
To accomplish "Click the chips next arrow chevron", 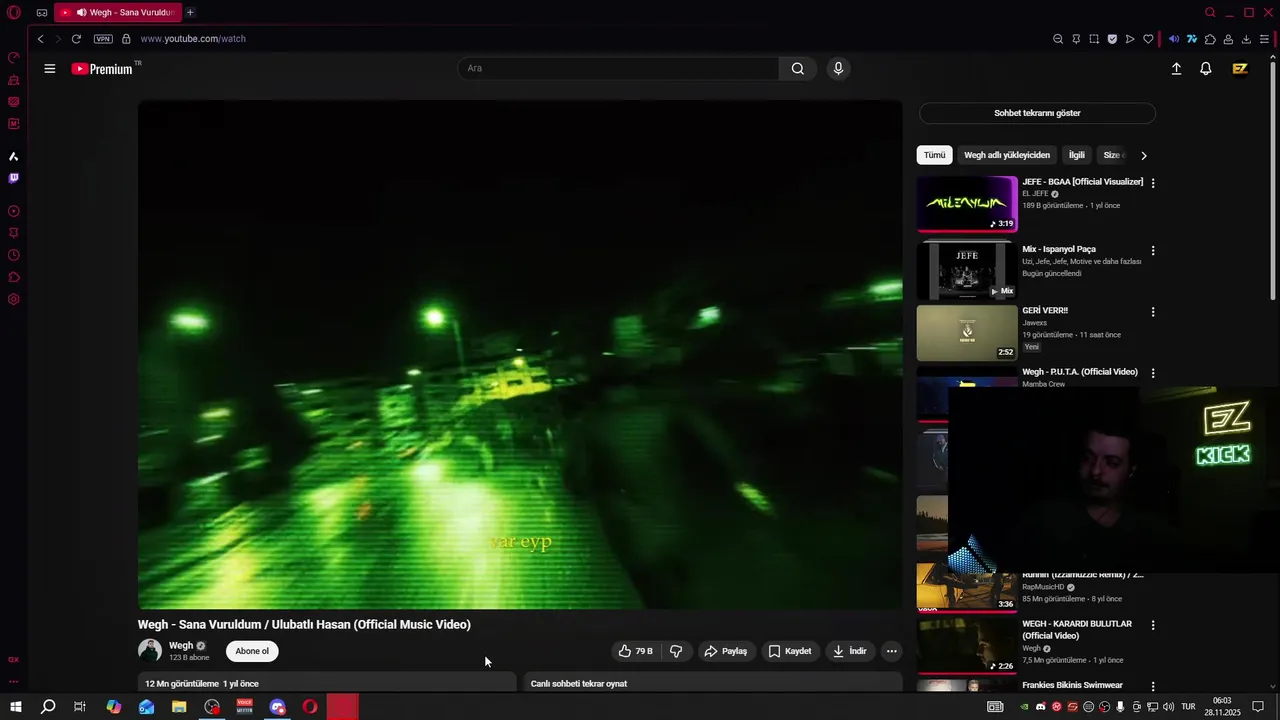I will tap(1144, 155).
